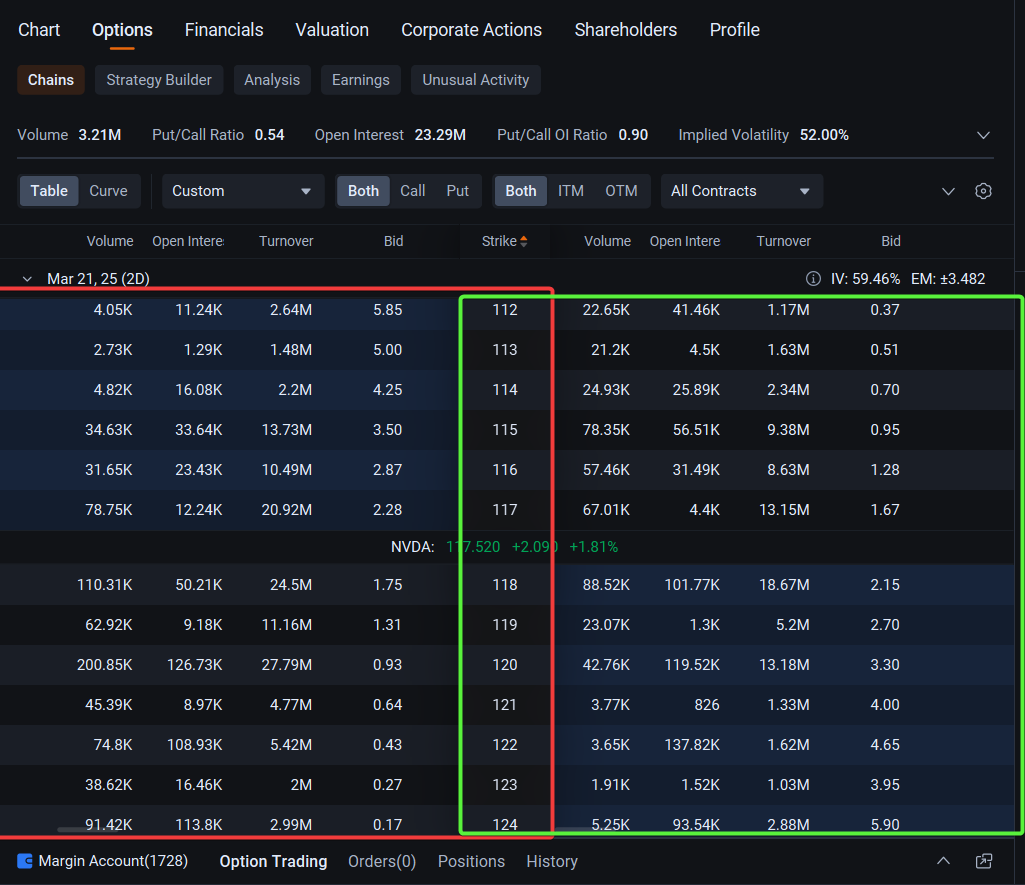
Task: Open the Valuation tab
Action: click(x=332, y=30)
